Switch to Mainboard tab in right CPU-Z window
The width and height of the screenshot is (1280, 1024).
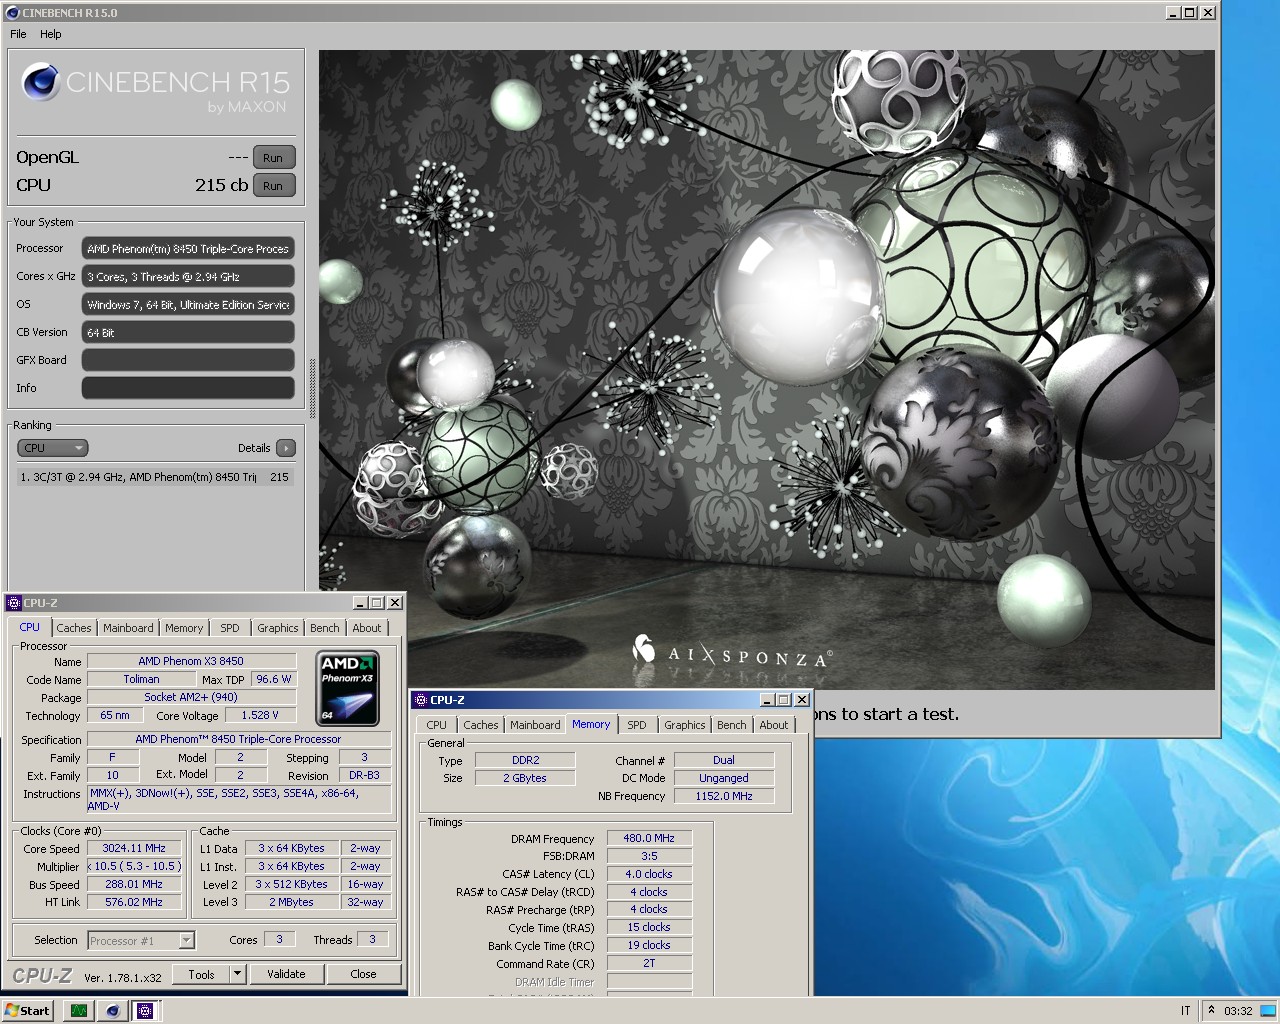pyautogui.click(x=535, y=725)
